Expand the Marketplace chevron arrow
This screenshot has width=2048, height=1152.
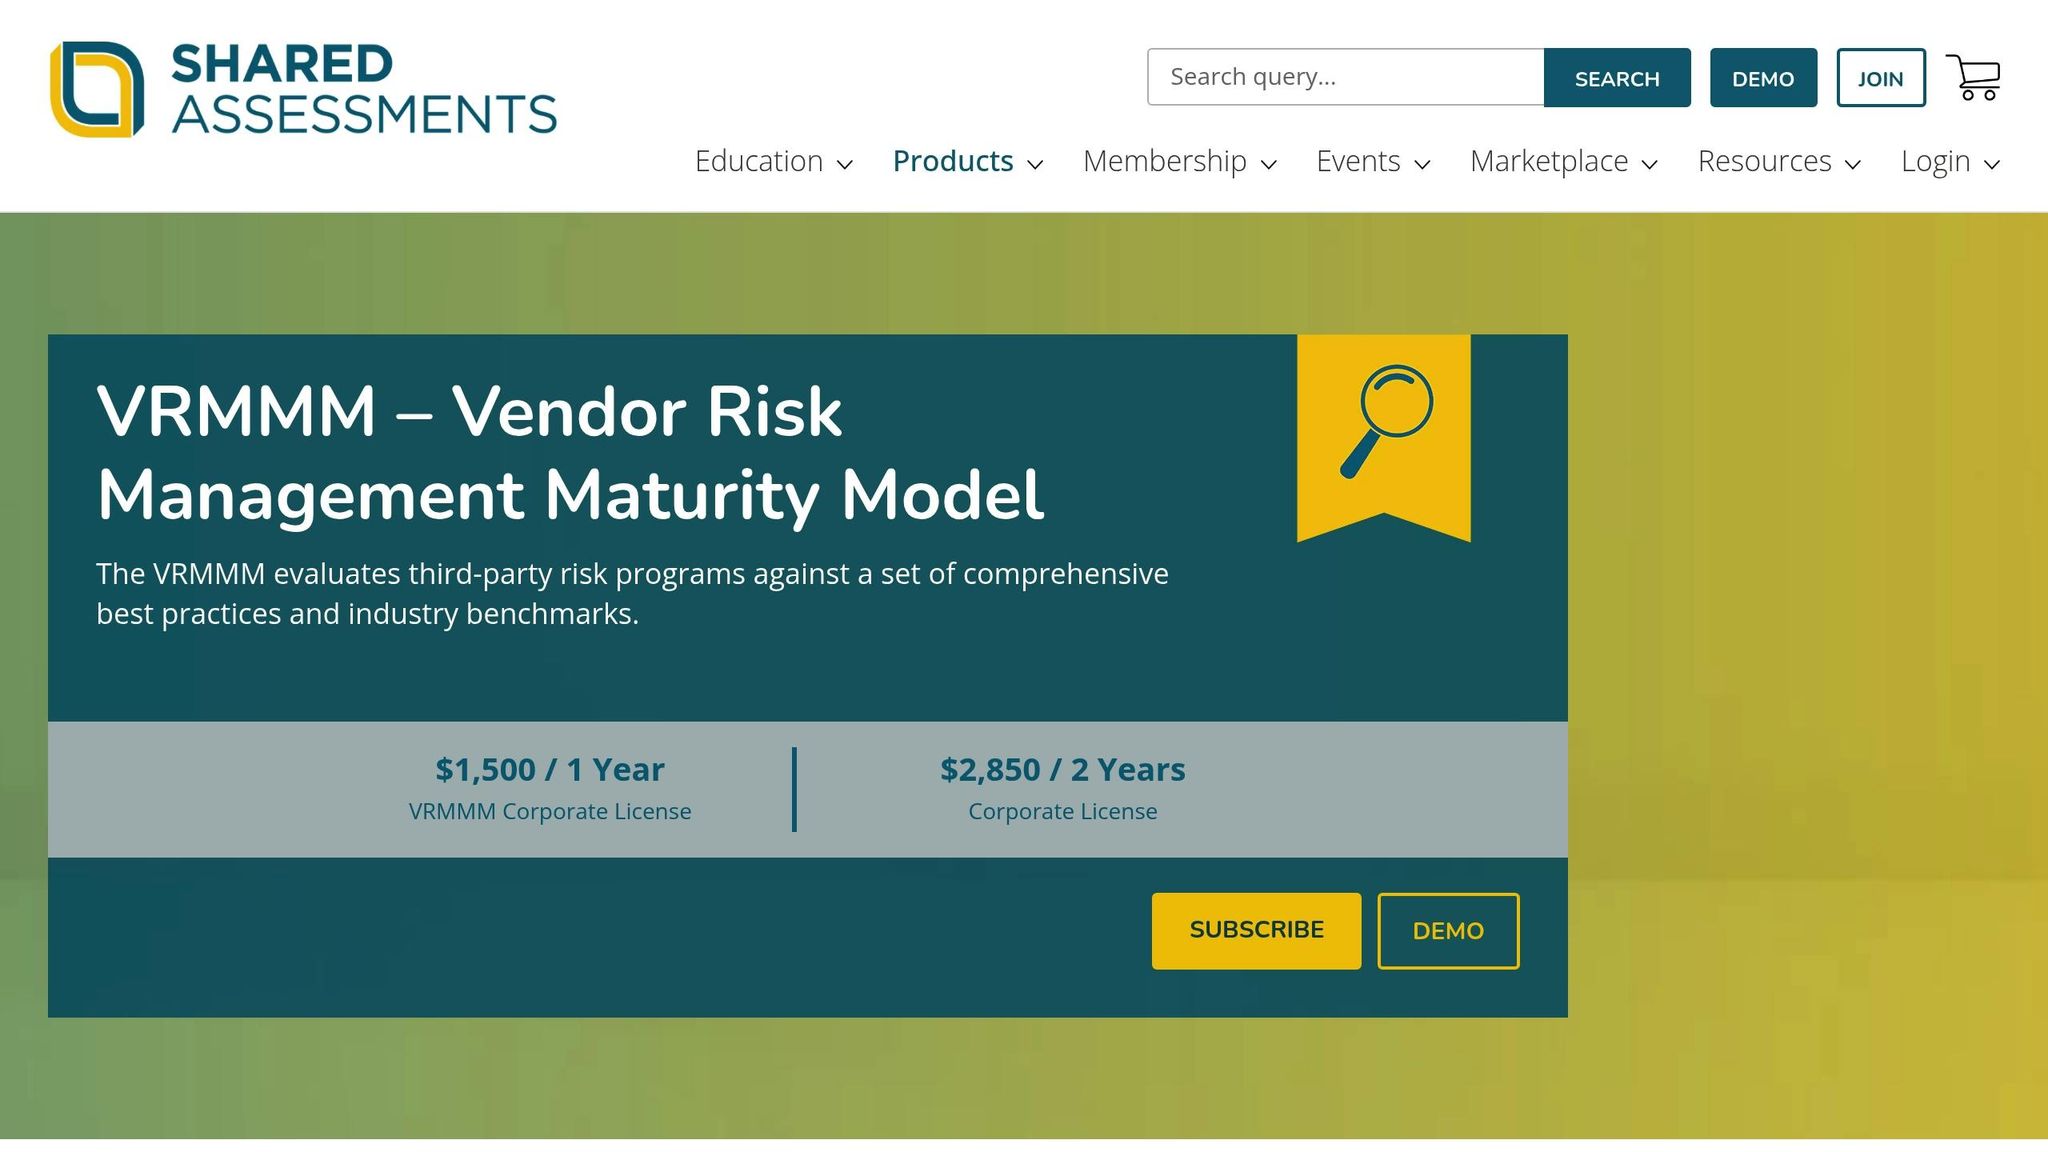pos(1650,164)
